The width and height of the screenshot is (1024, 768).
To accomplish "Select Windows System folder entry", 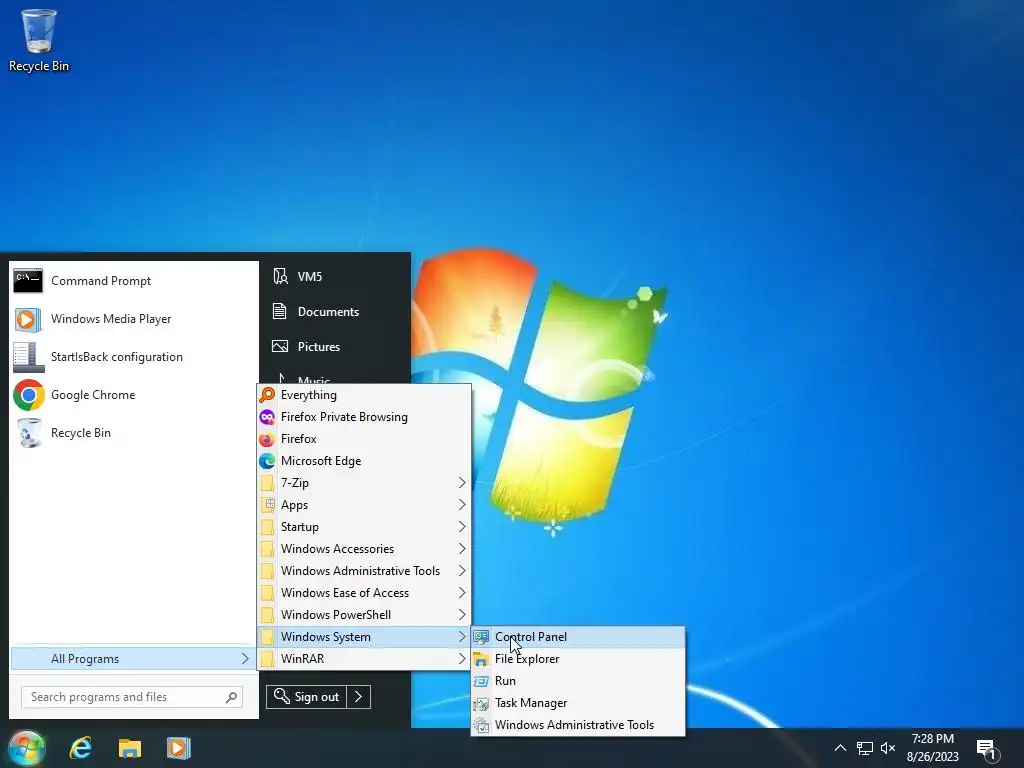I will click(364, 637).
